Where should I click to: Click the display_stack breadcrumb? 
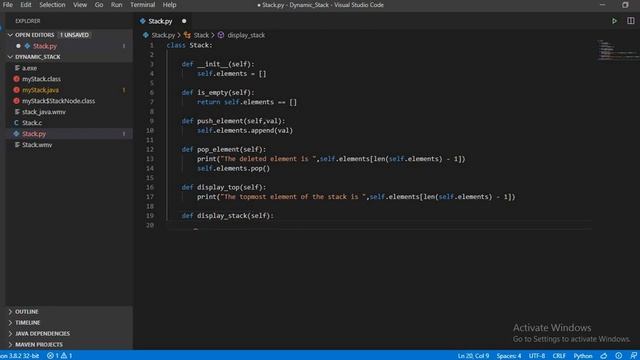[246, 35]
